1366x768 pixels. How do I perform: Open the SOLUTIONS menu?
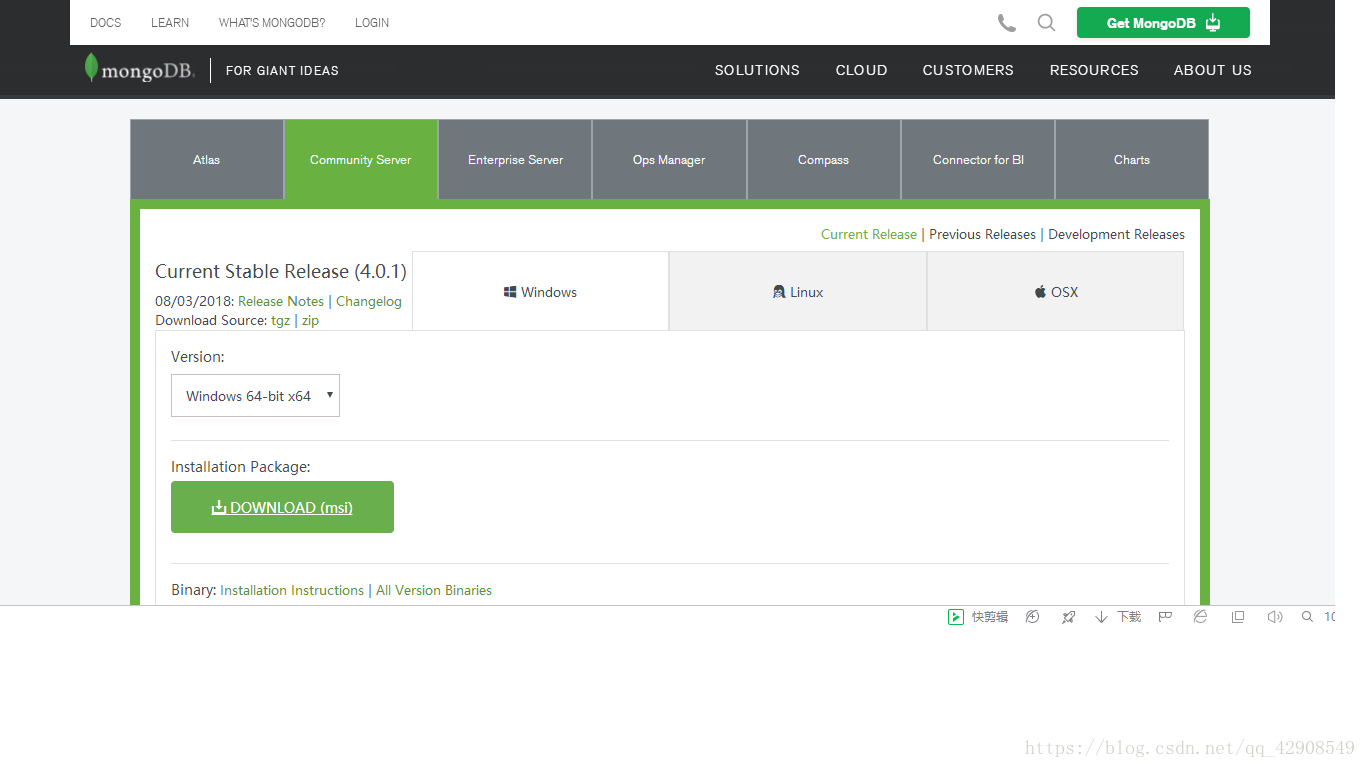pyautogui.click(x=757, y=70)
